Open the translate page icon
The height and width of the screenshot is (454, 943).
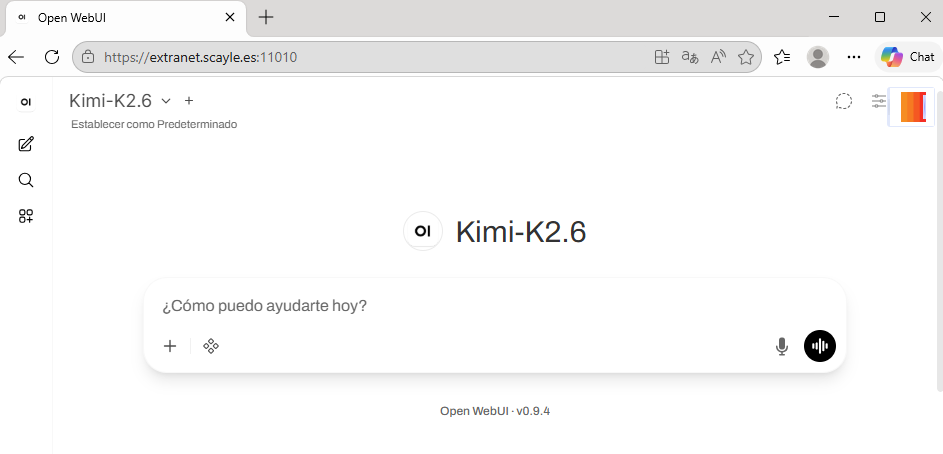point(690,57)
